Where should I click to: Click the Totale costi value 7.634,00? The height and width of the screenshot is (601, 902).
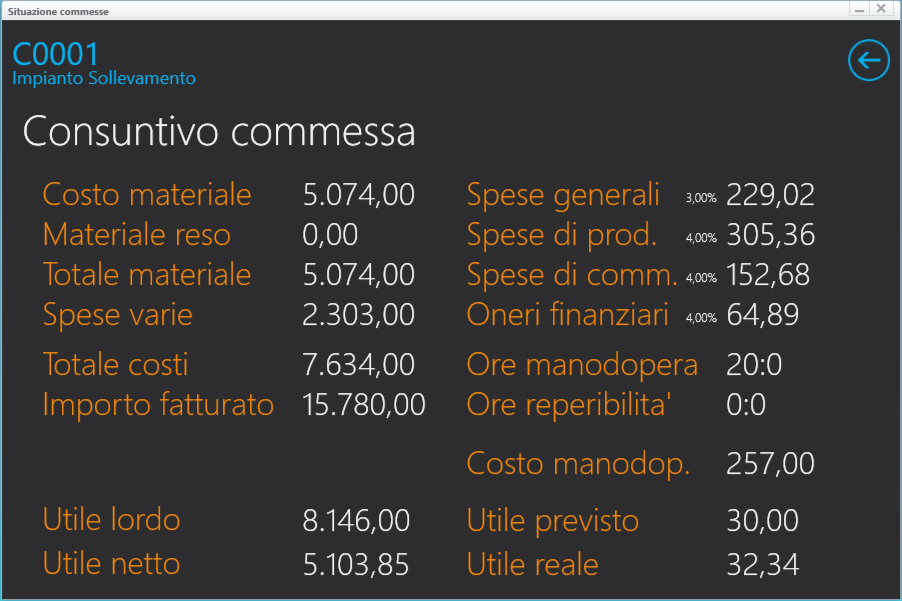tap(358, 365)
